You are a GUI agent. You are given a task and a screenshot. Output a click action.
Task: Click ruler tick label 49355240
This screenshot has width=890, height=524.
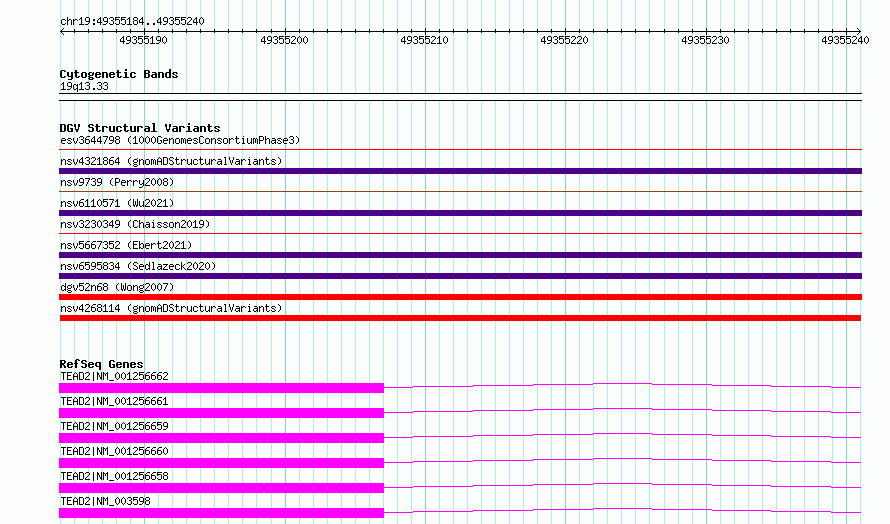tap(845, 40)
